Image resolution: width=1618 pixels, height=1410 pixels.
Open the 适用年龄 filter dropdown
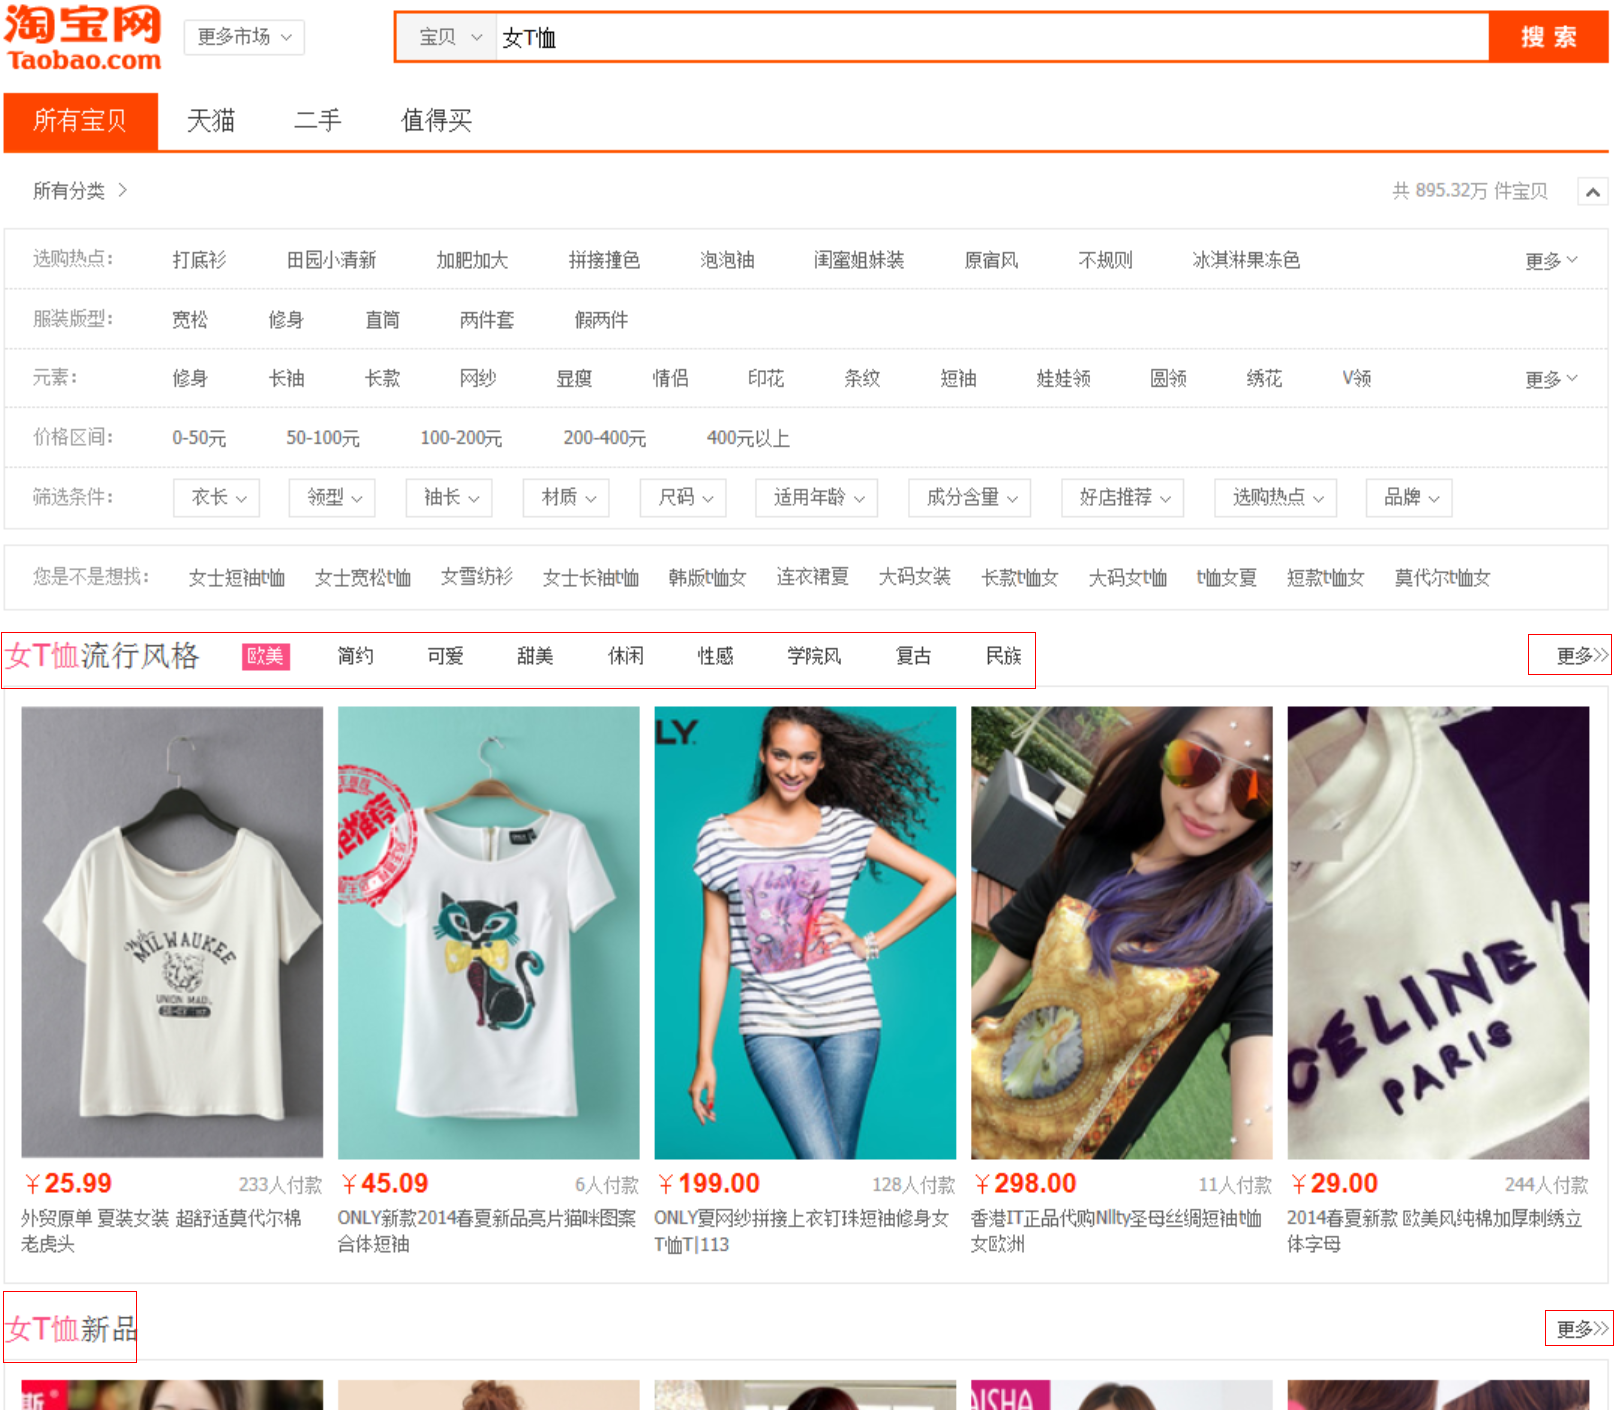(x=817, y=497)
